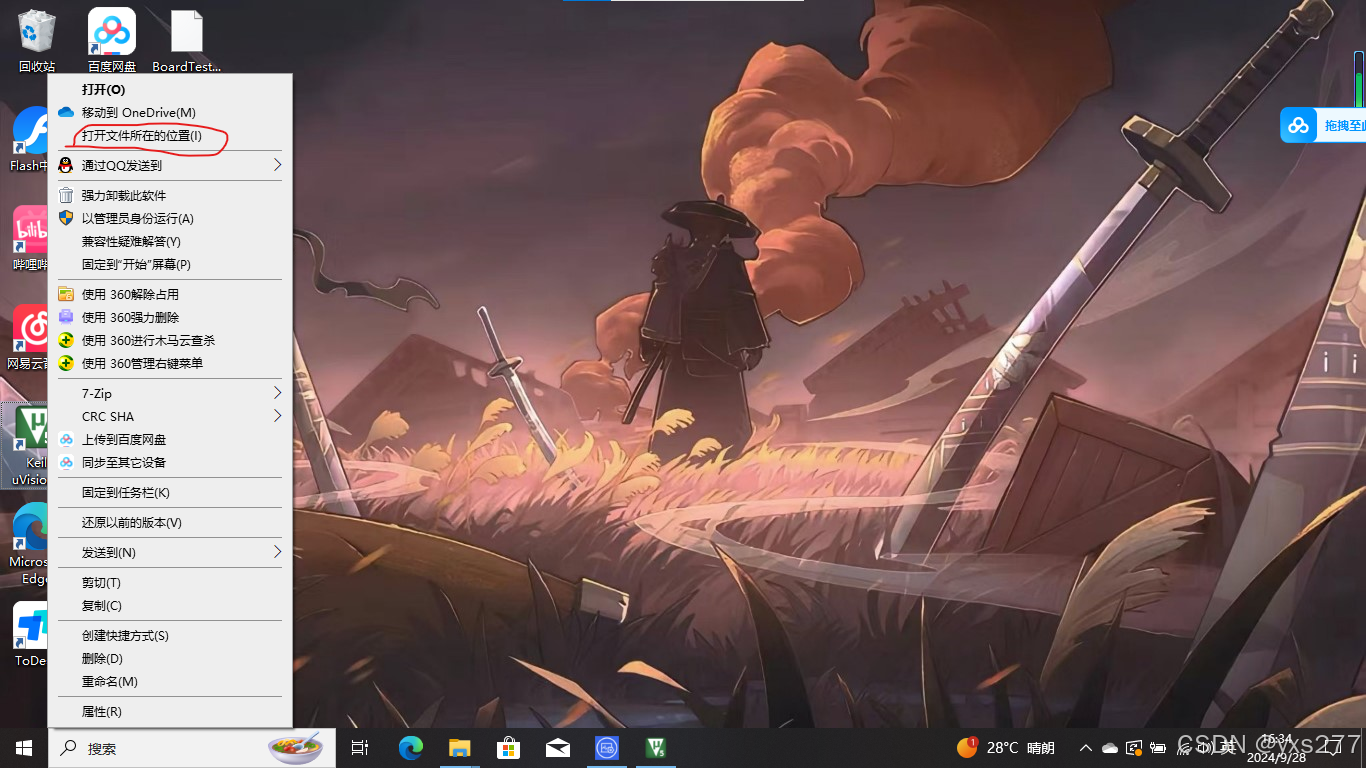Open the 7-Zip submenu entry
Image resolution: width=1366 pixels, height=768 pixels.
click(x=170, y=394)
